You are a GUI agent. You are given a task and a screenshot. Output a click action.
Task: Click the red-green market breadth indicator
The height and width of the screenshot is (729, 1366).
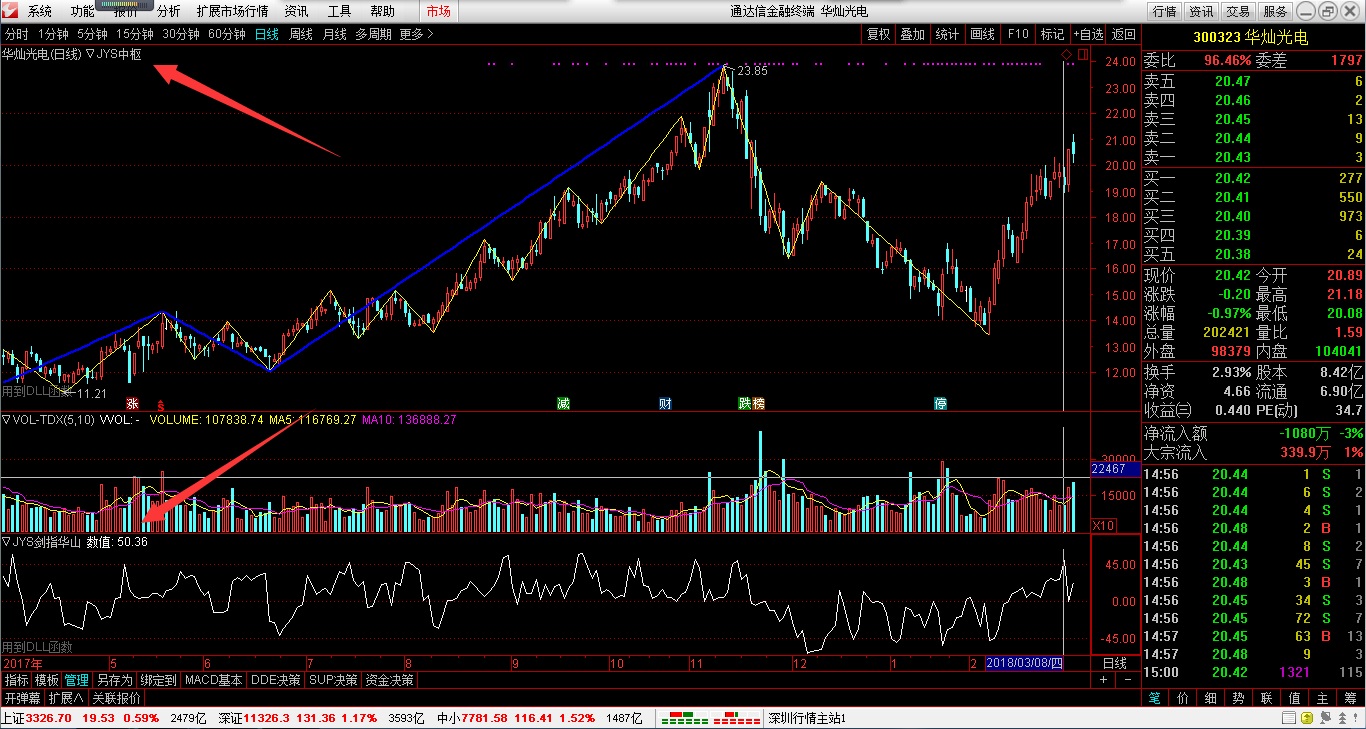[x=711, y=718]
